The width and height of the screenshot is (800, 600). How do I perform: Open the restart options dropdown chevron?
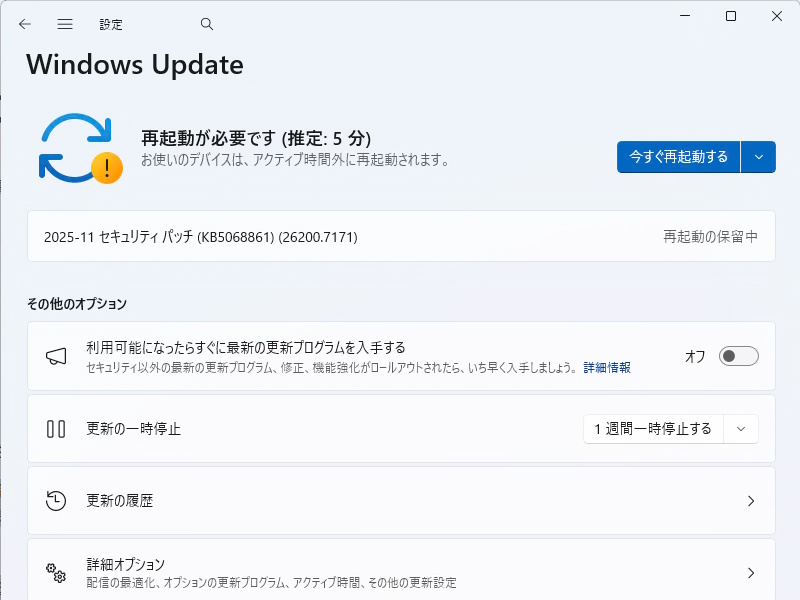click(757, 157)
